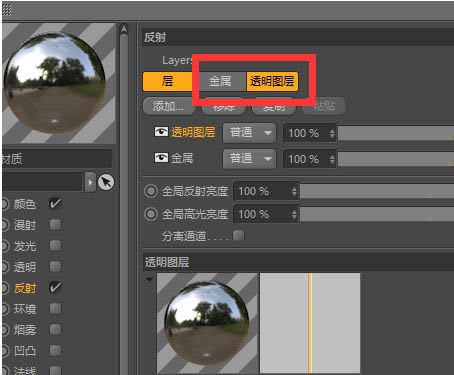Click the 金属 layer opacity stepper arrows
This screenshot has width=454, height=375.
click(332, 159)
